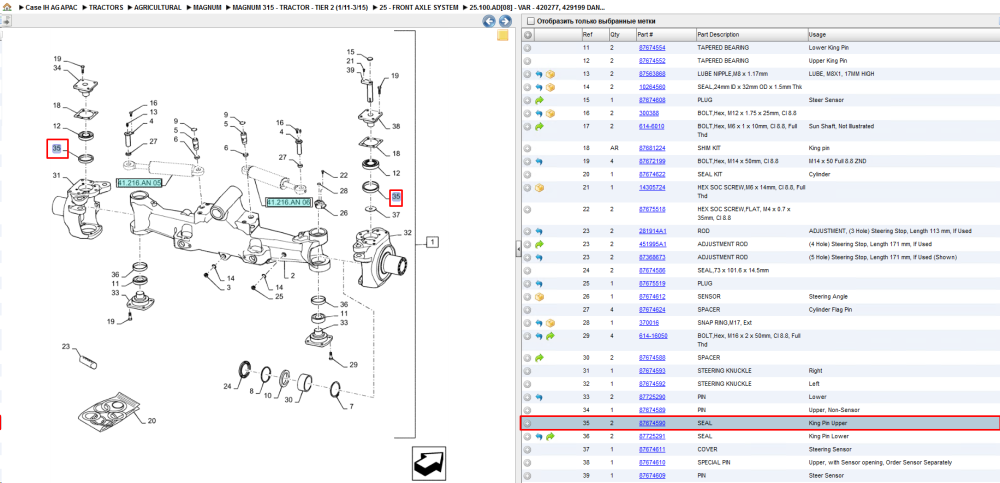
Task: Click green arrow on SPACER ref 30
Action: click(539, 357)
